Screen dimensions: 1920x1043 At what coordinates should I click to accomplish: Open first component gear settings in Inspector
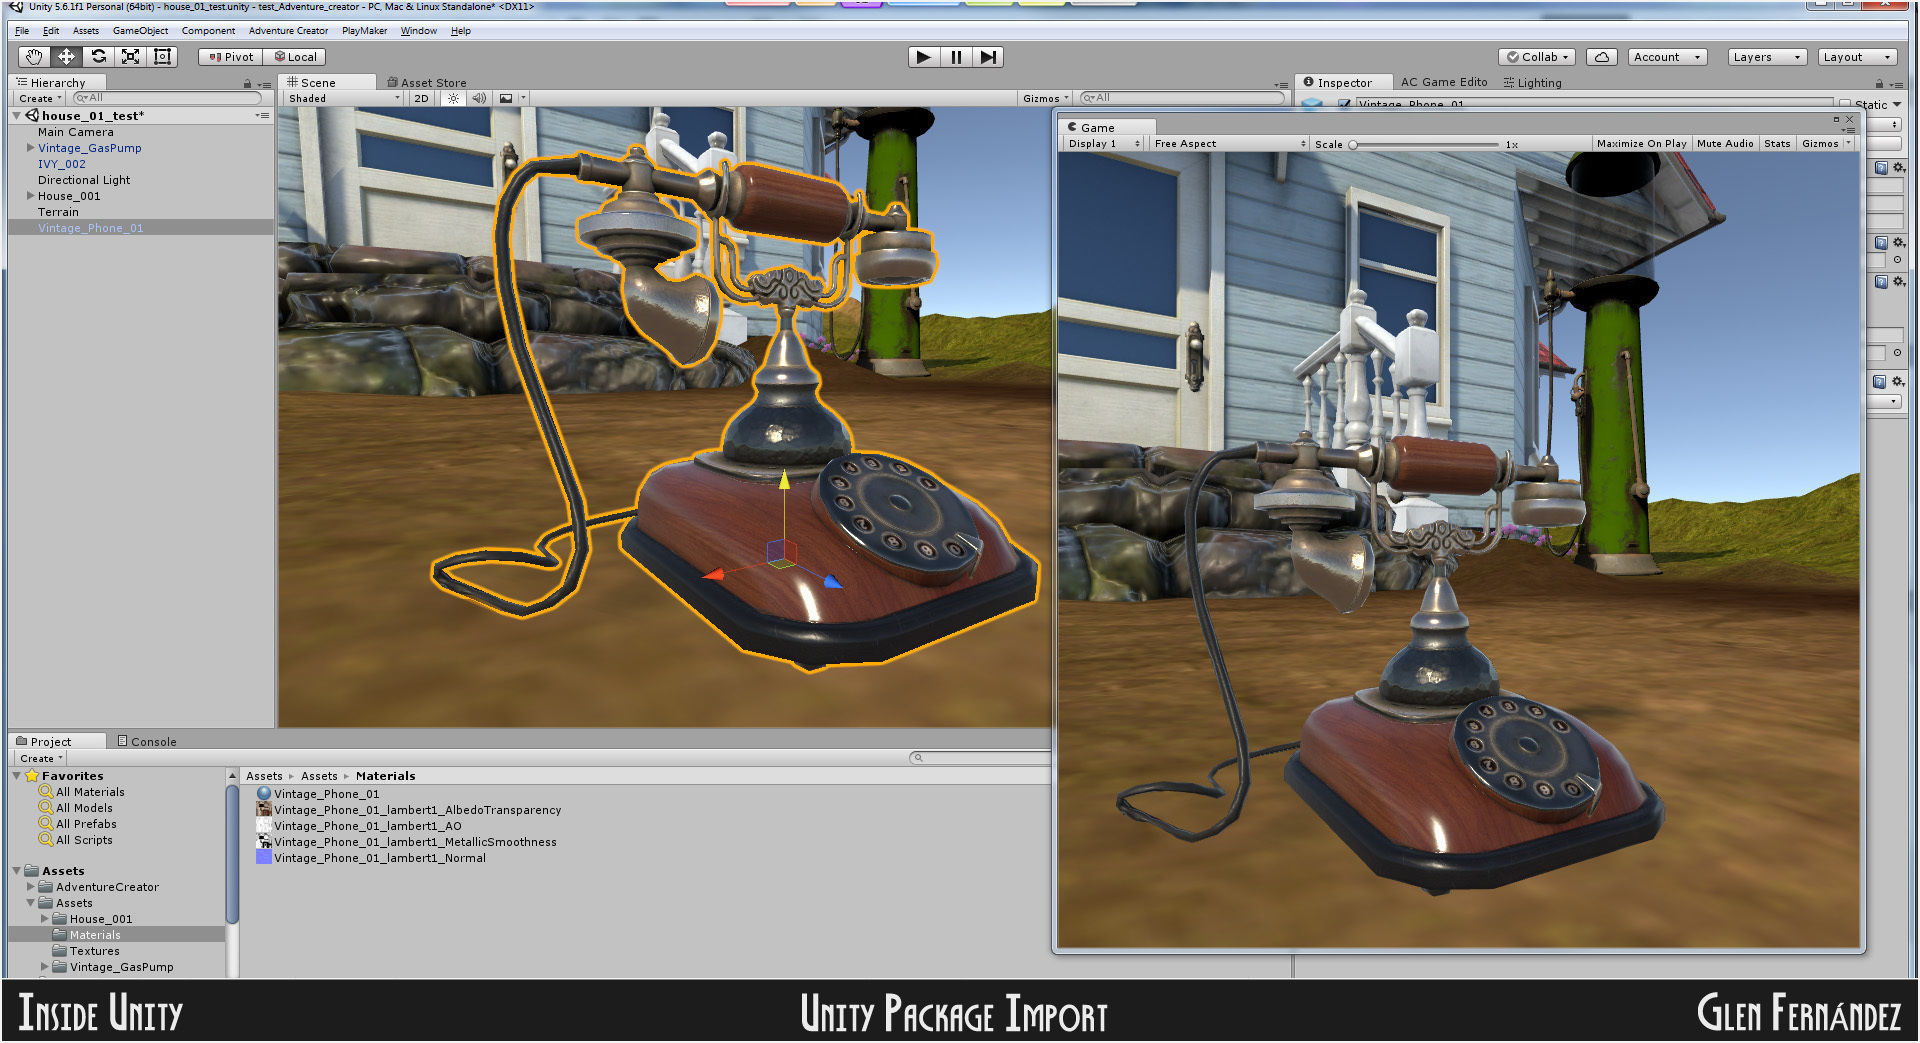pos(1898,168)
